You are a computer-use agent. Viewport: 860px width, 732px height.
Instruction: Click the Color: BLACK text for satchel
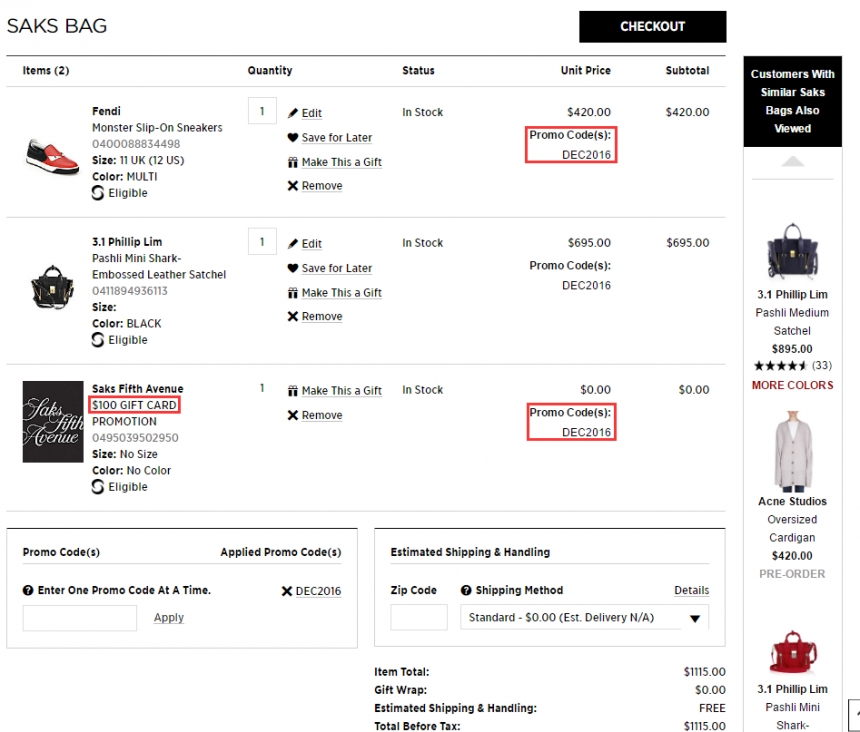pyautogui.click(x=127, y=324)
